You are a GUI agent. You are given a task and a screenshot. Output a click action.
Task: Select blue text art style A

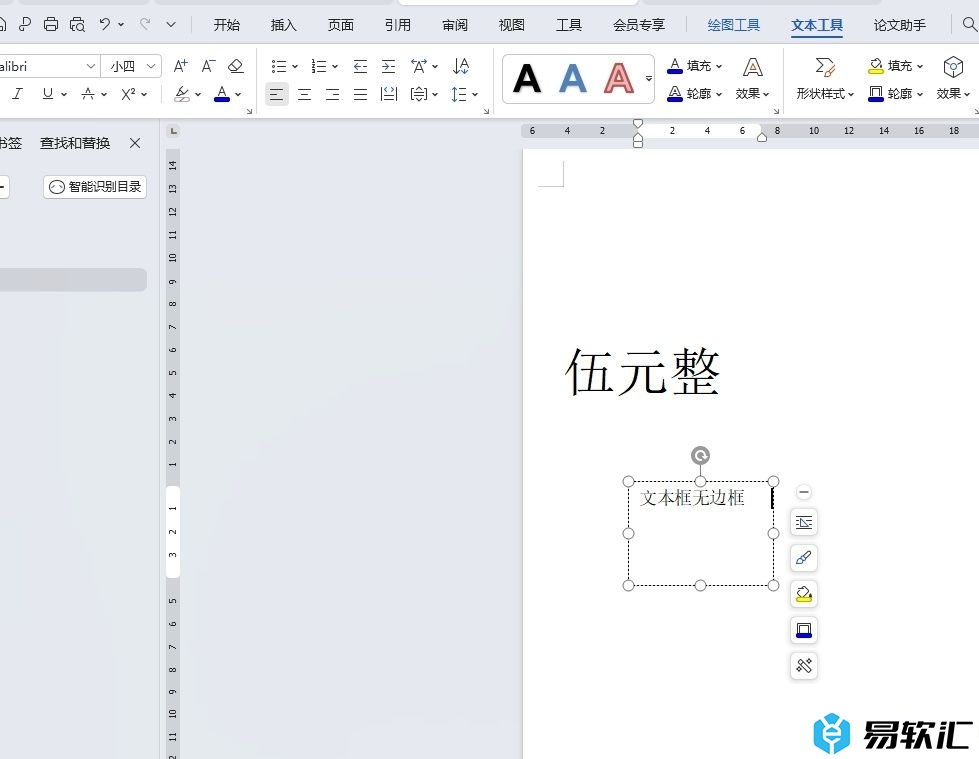(x=573, y=79)
